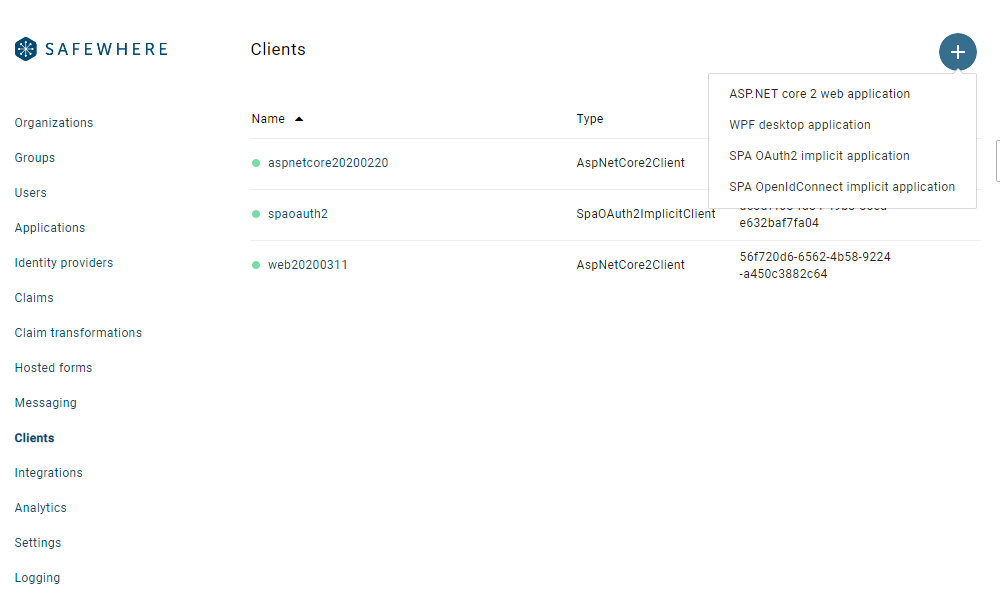
Task: Select SPA OpenIdConnect implicit application
Action: [842, 187]
